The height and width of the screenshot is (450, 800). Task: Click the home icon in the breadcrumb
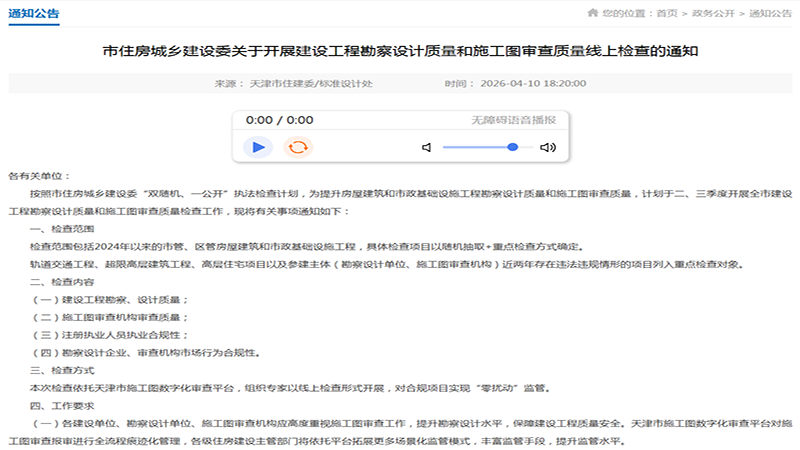pyautogui.click(x=592, y=13)
